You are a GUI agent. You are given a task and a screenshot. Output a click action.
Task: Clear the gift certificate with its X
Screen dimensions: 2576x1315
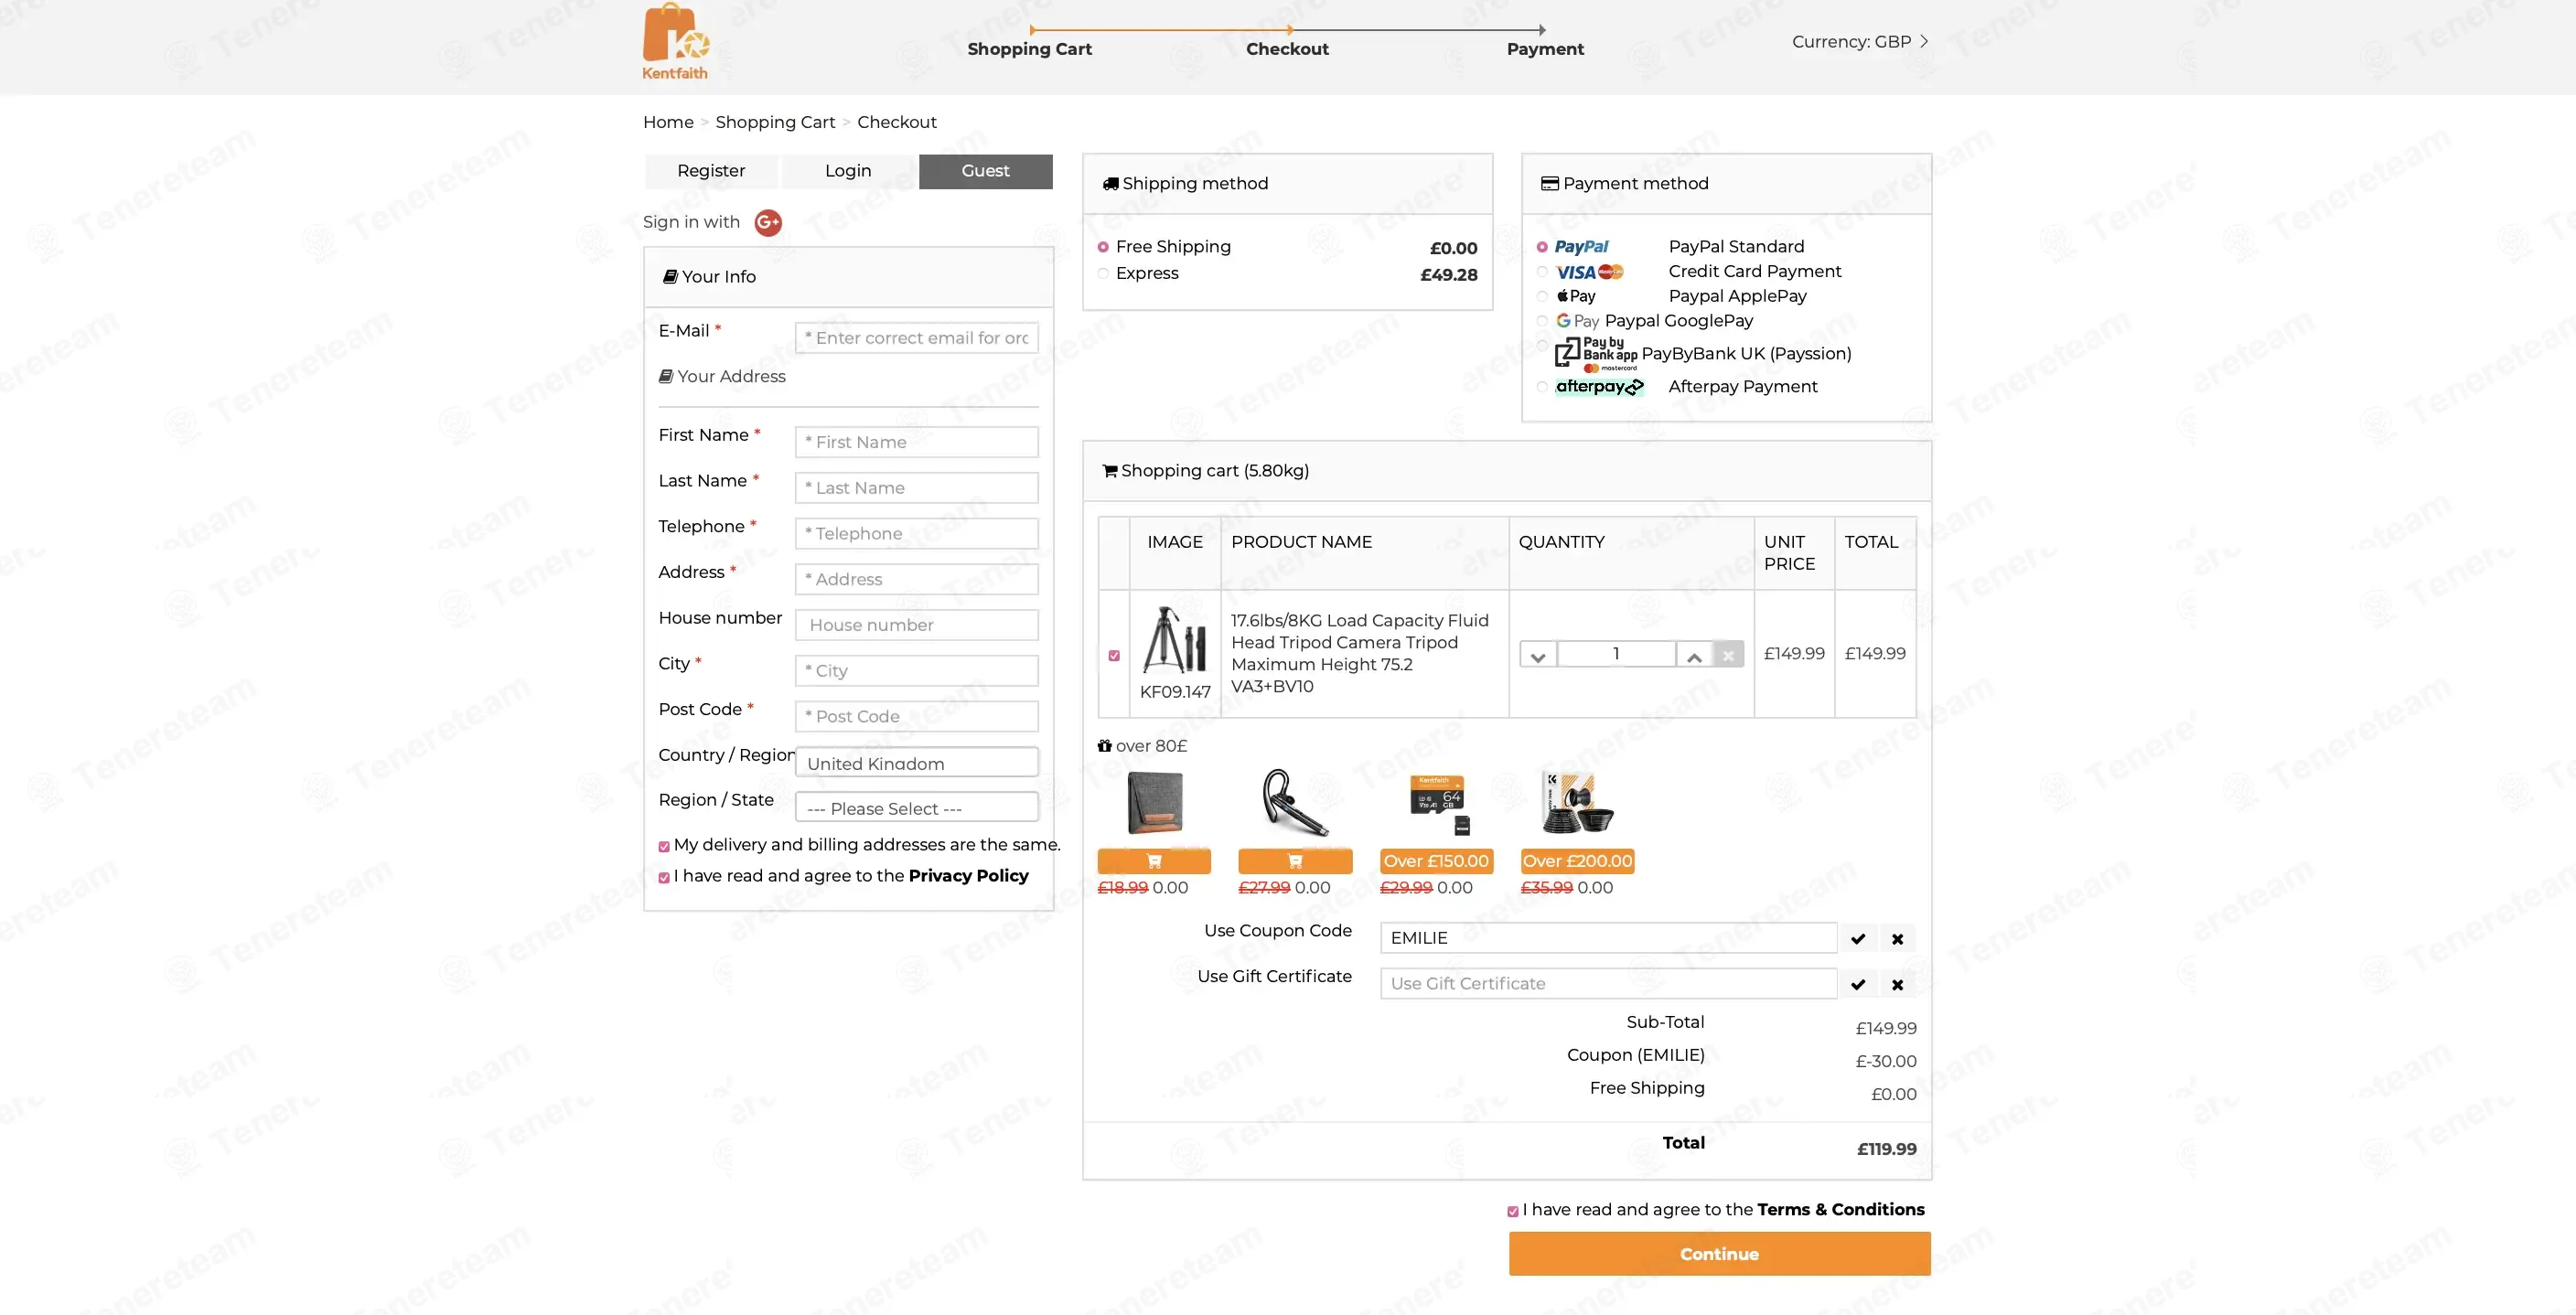tap(1897, 984)
